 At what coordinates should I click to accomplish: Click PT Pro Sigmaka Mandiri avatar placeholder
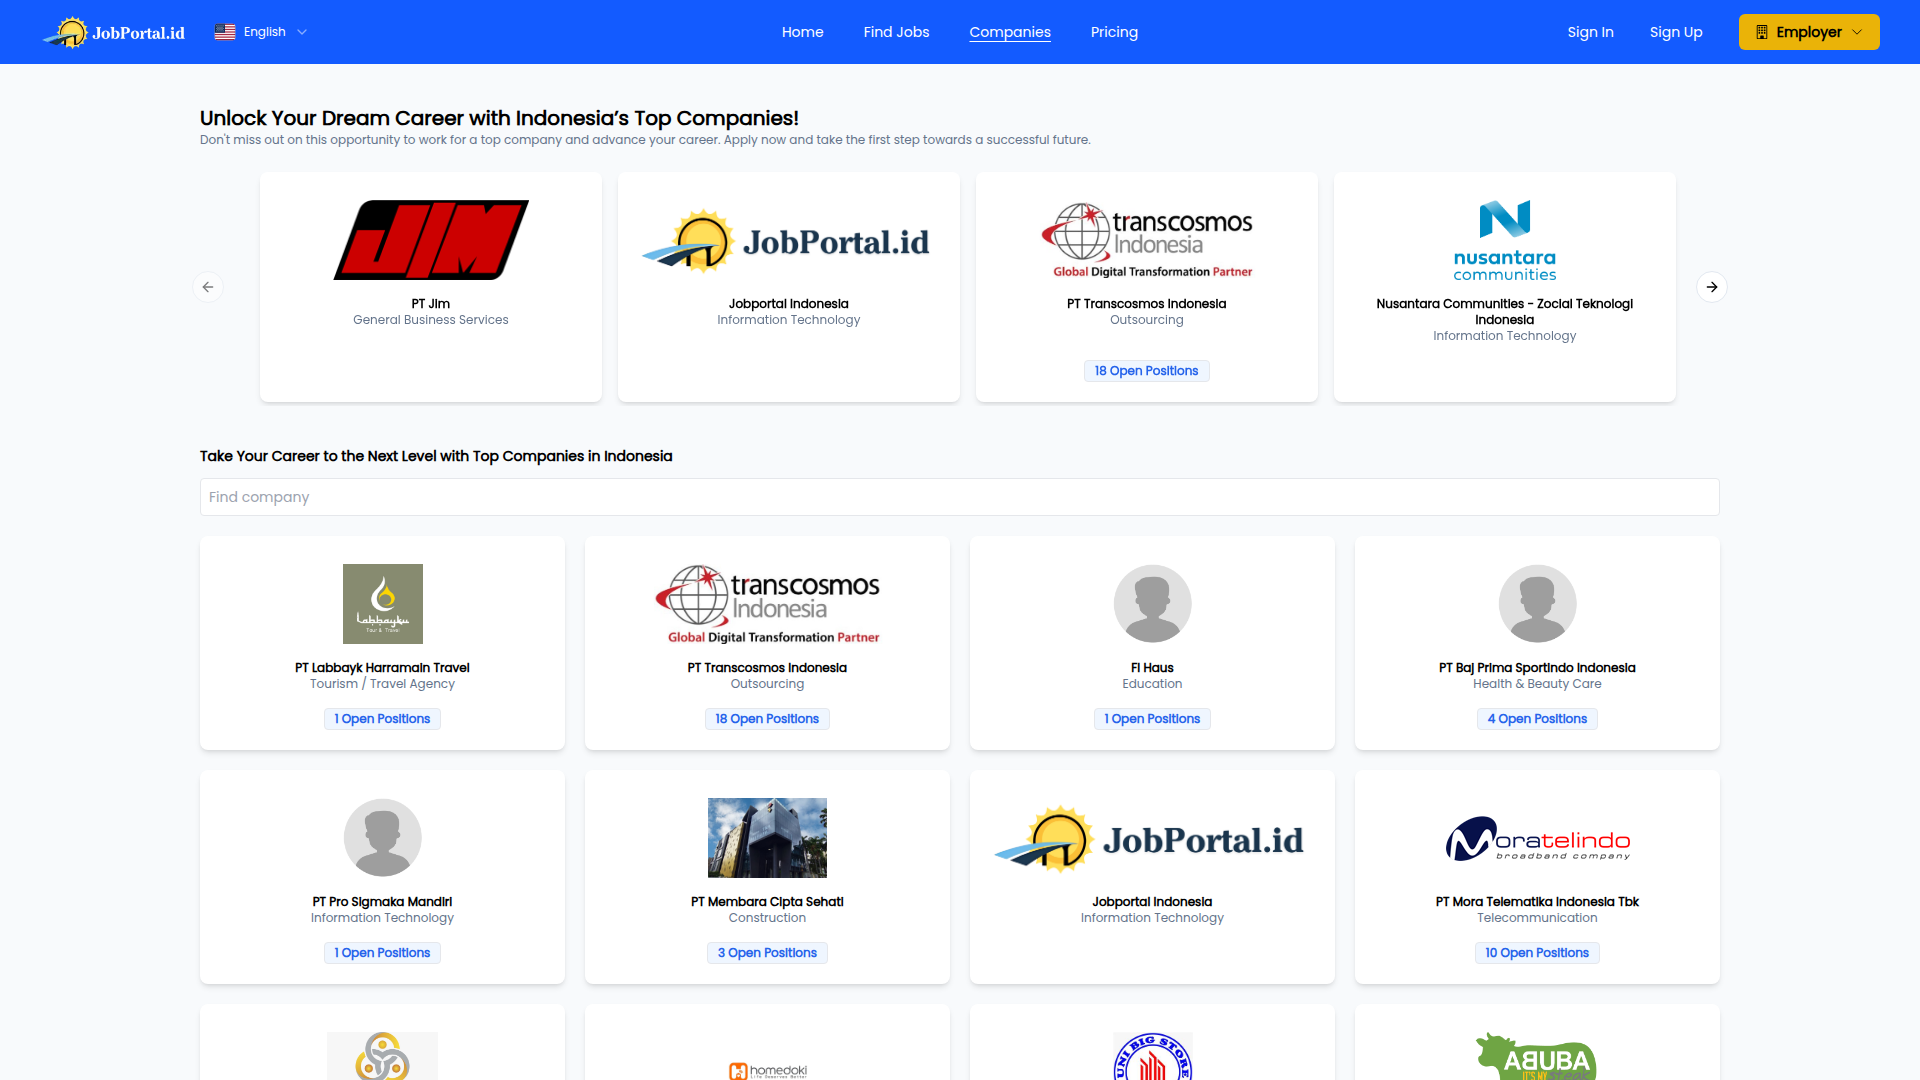point(382,838)
